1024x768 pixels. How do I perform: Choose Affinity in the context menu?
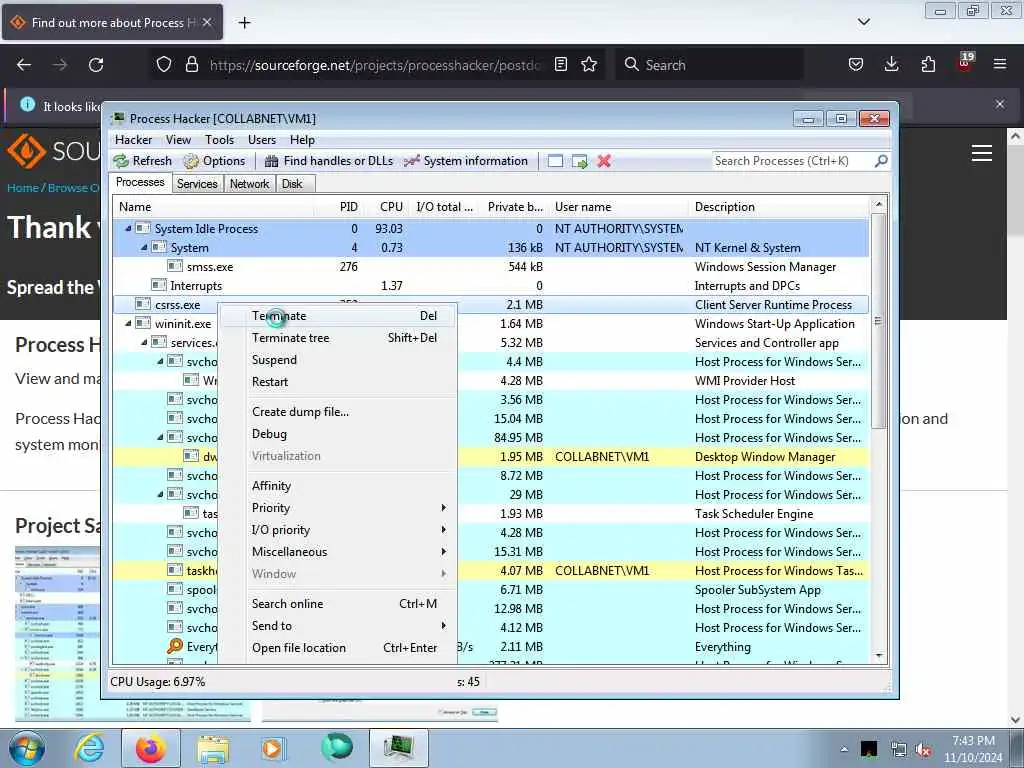338,486
